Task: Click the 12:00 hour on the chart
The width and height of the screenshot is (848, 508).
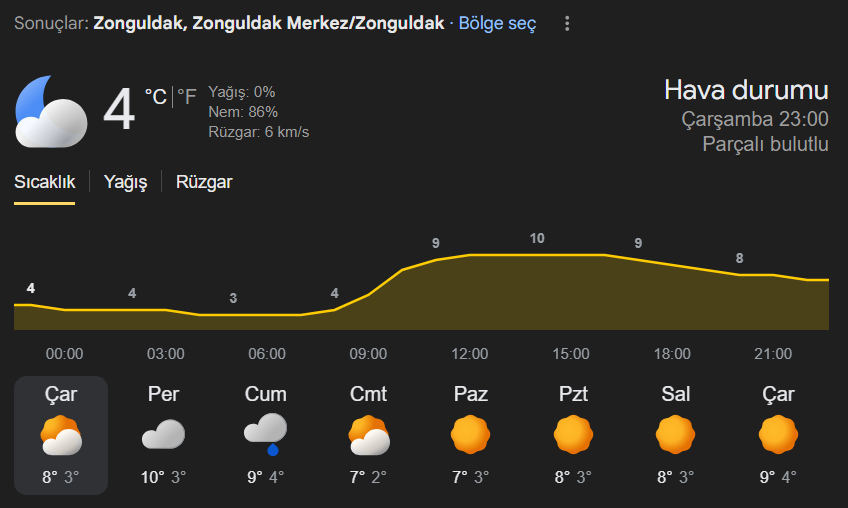Action: 470,354
